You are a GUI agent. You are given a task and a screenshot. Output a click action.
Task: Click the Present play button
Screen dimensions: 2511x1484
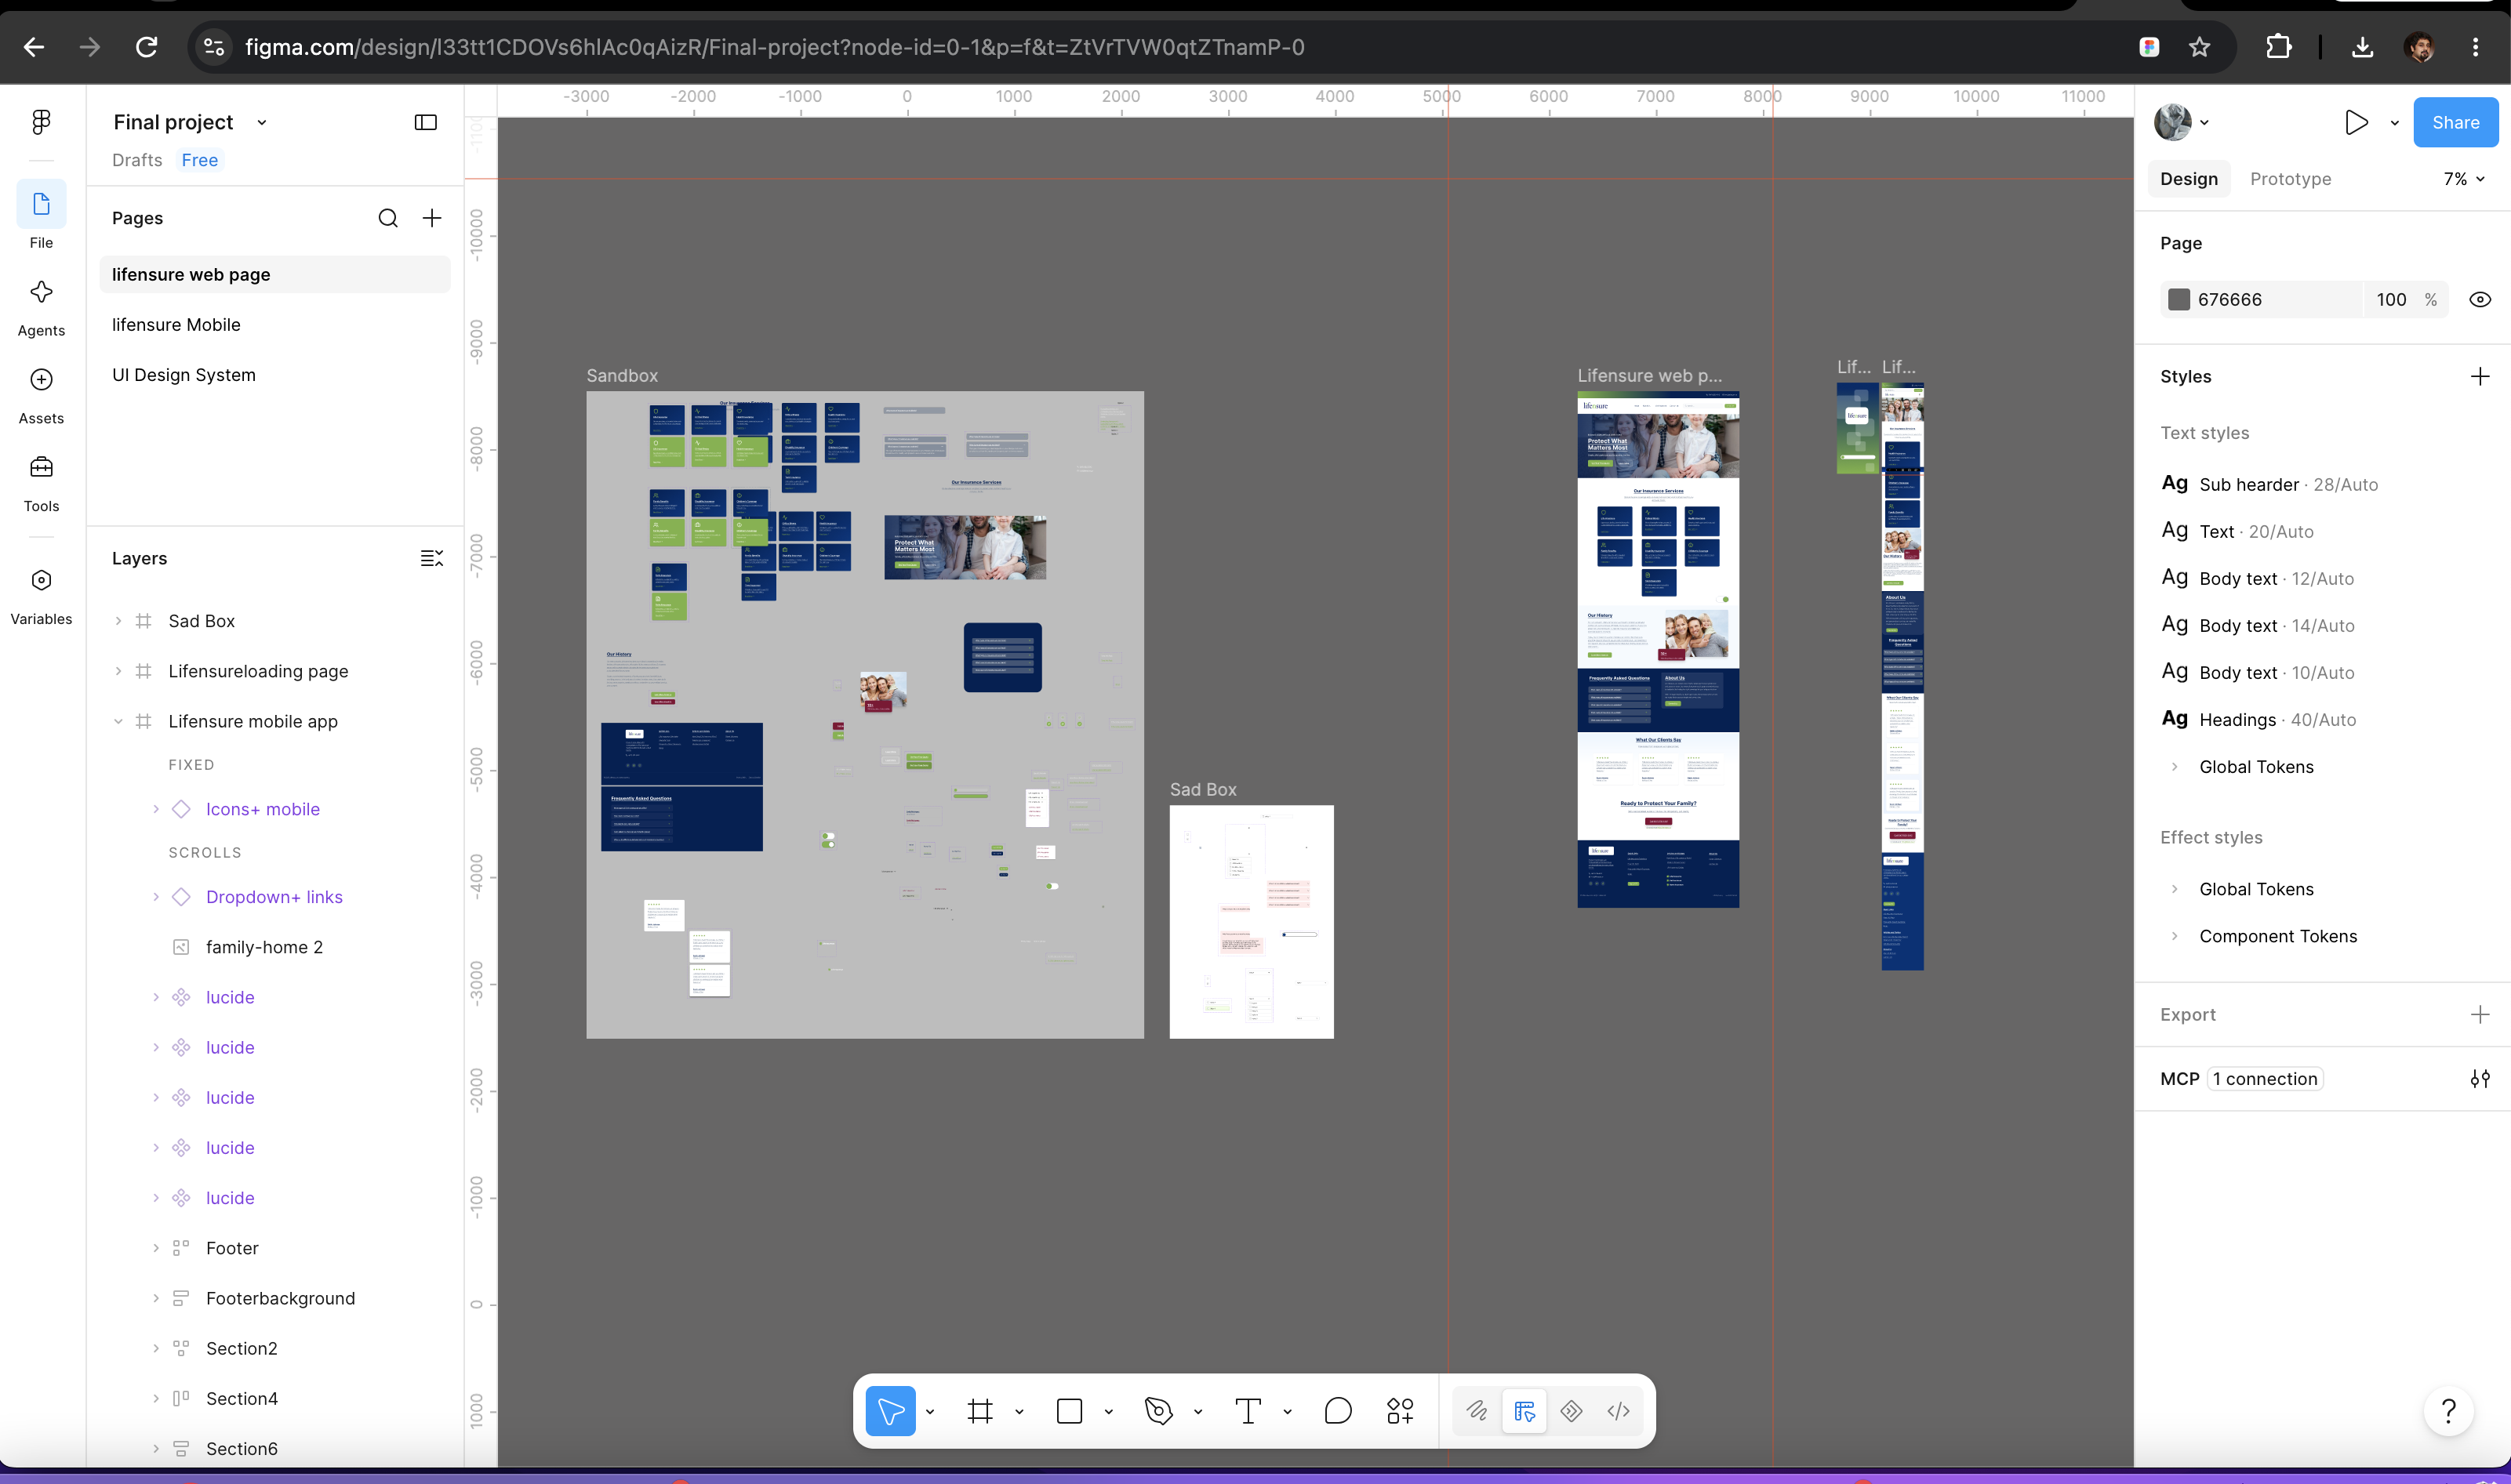2356,122
